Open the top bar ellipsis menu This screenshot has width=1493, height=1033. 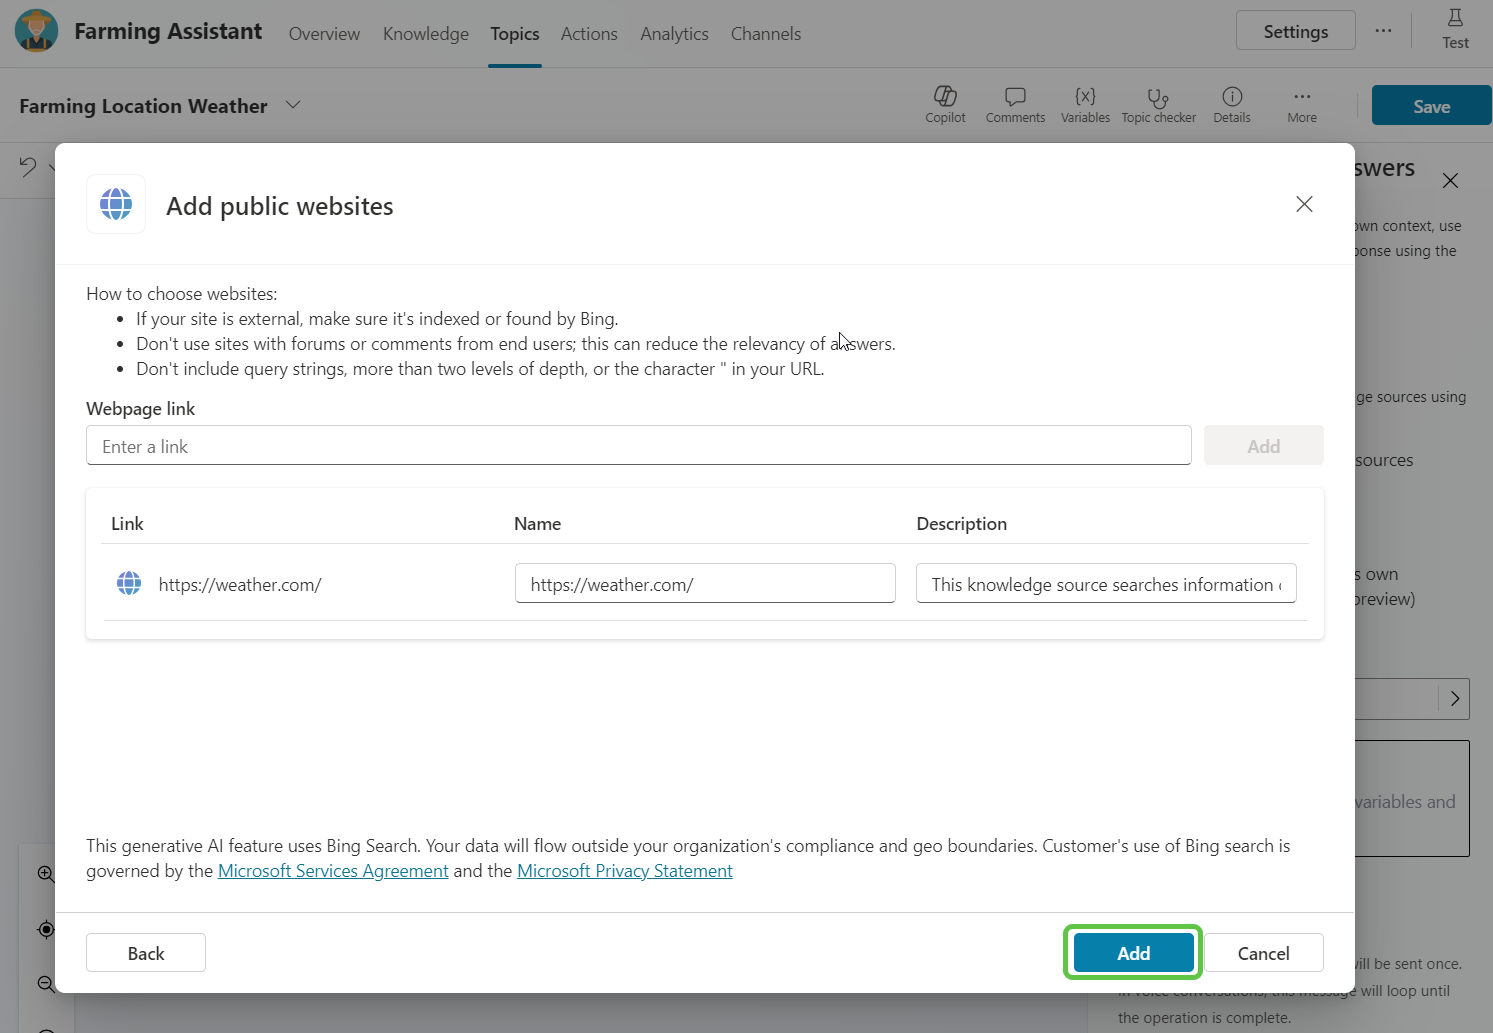point(1383,31)
